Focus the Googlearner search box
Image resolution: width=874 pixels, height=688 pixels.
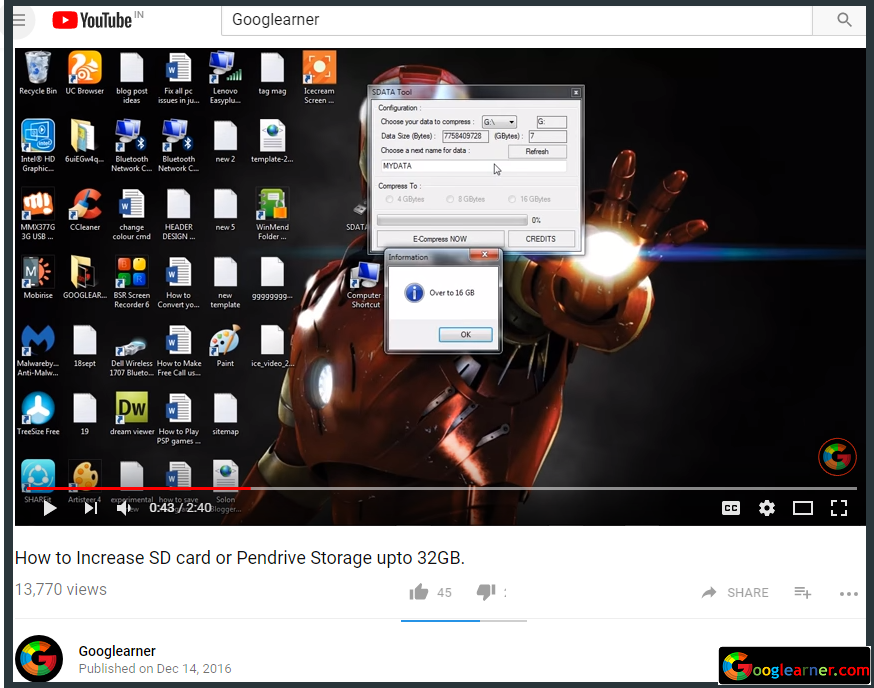point(517,20)
